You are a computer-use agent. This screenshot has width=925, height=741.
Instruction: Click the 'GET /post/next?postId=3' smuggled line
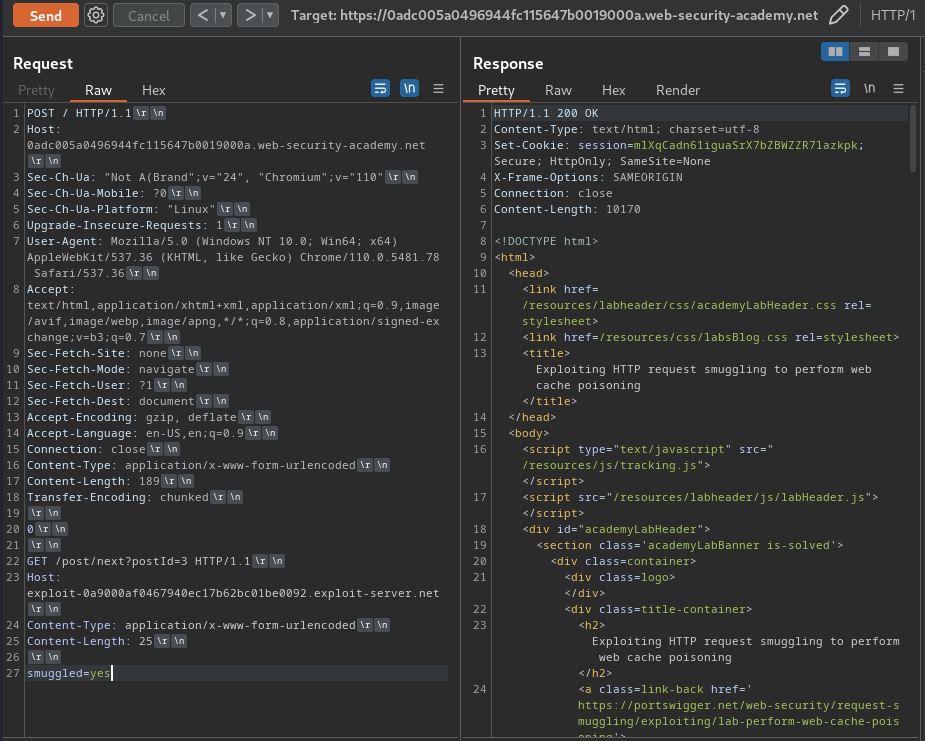tap(139, 561)
